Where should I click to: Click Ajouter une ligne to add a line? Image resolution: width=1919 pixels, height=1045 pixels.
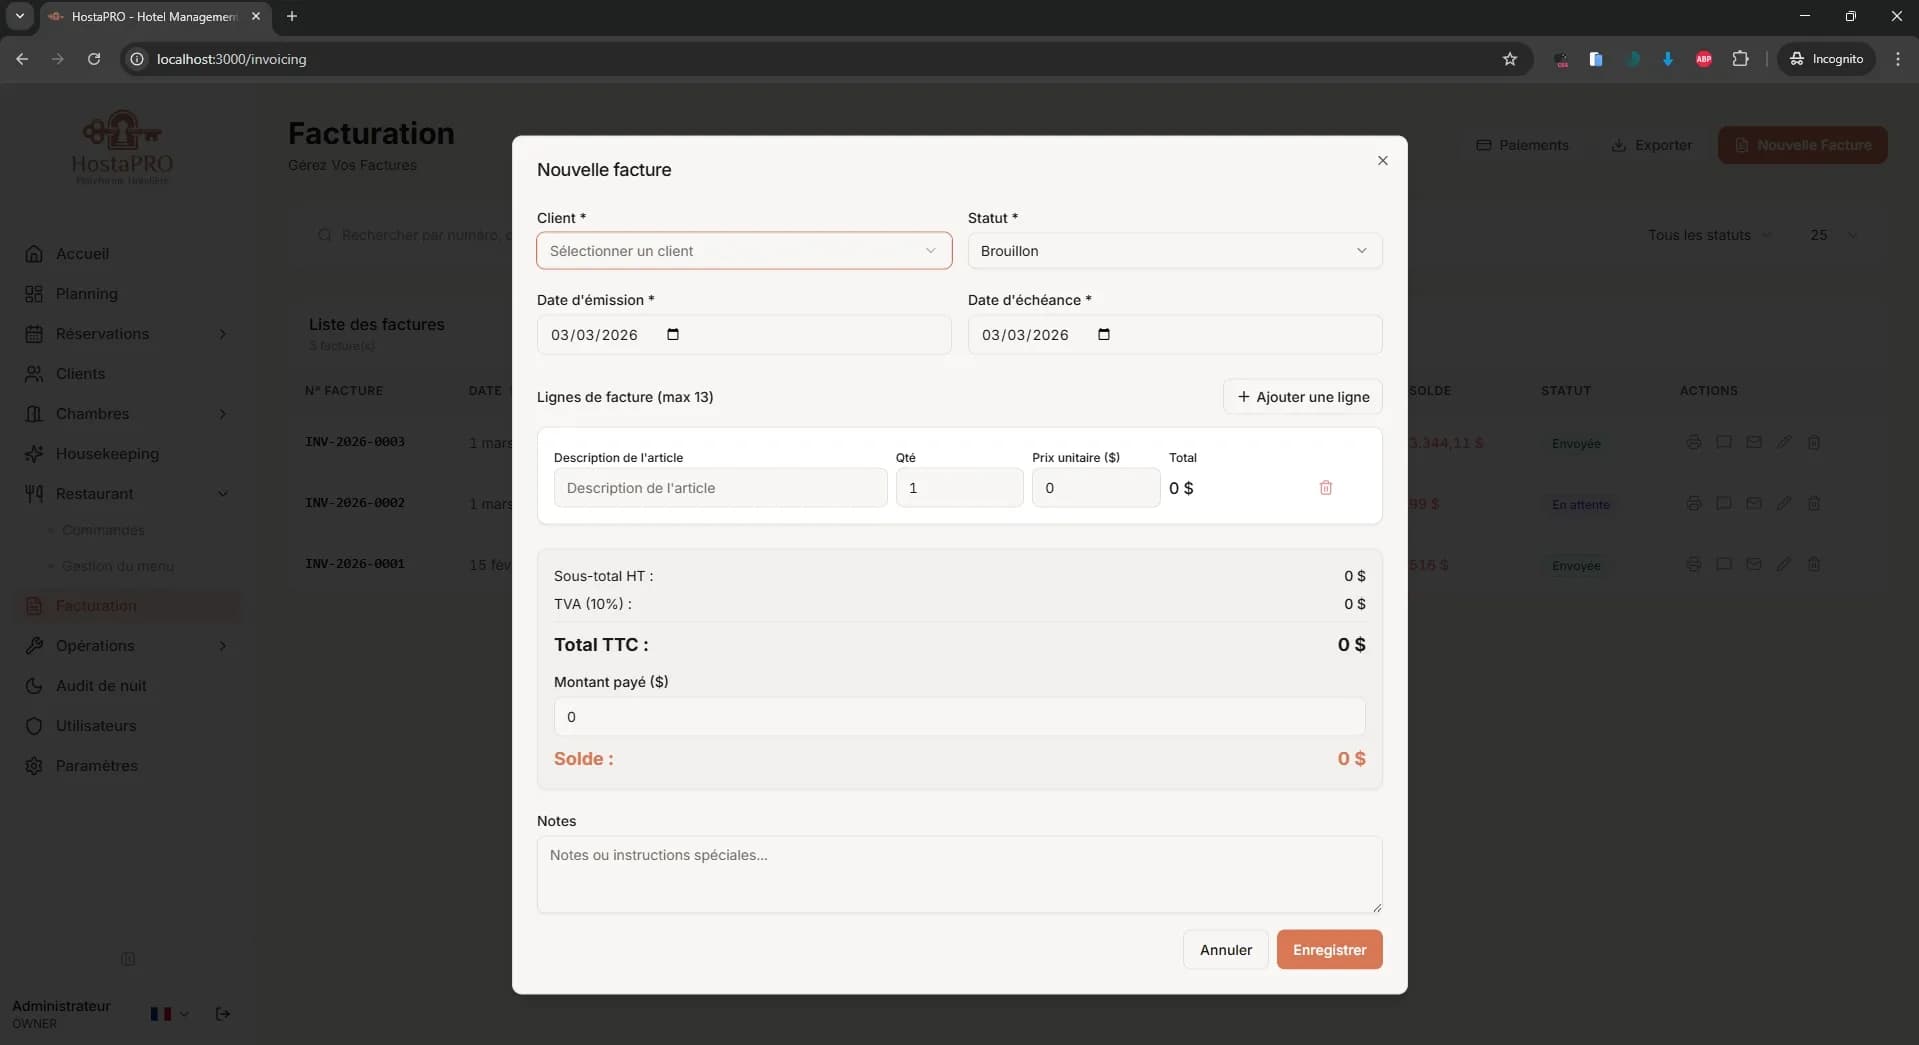(x=1302, y=396)
